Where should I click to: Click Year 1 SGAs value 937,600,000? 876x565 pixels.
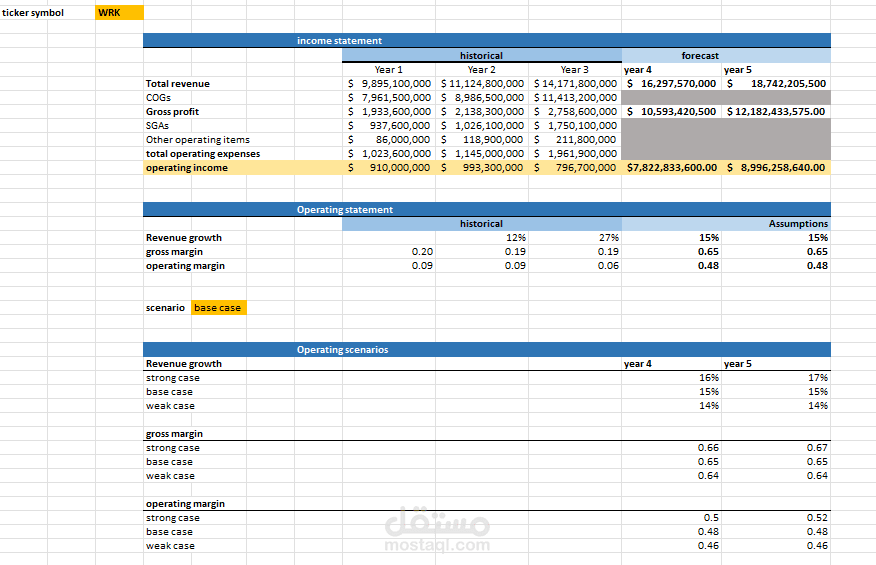(x=389, y=125)
